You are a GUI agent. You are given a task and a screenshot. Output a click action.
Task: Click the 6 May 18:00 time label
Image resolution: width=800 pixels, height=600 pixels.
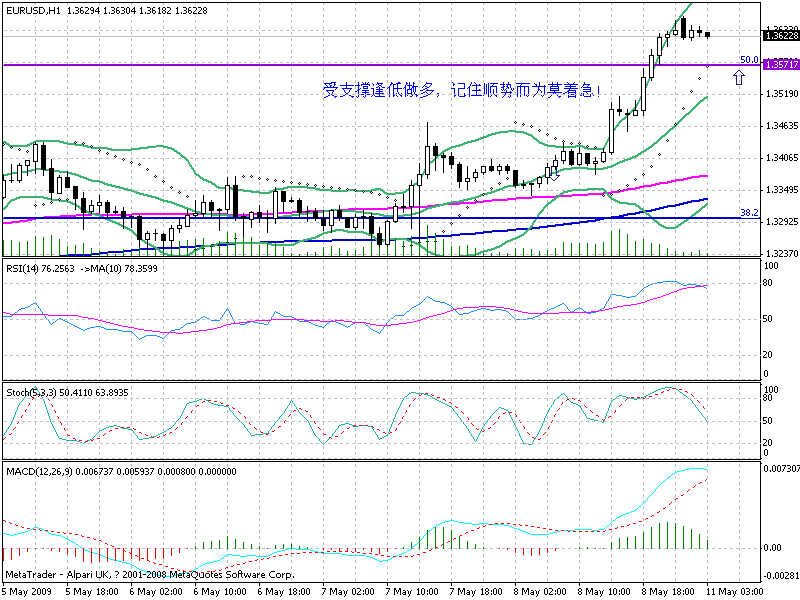pyautogui.click(x=284, y=592)
